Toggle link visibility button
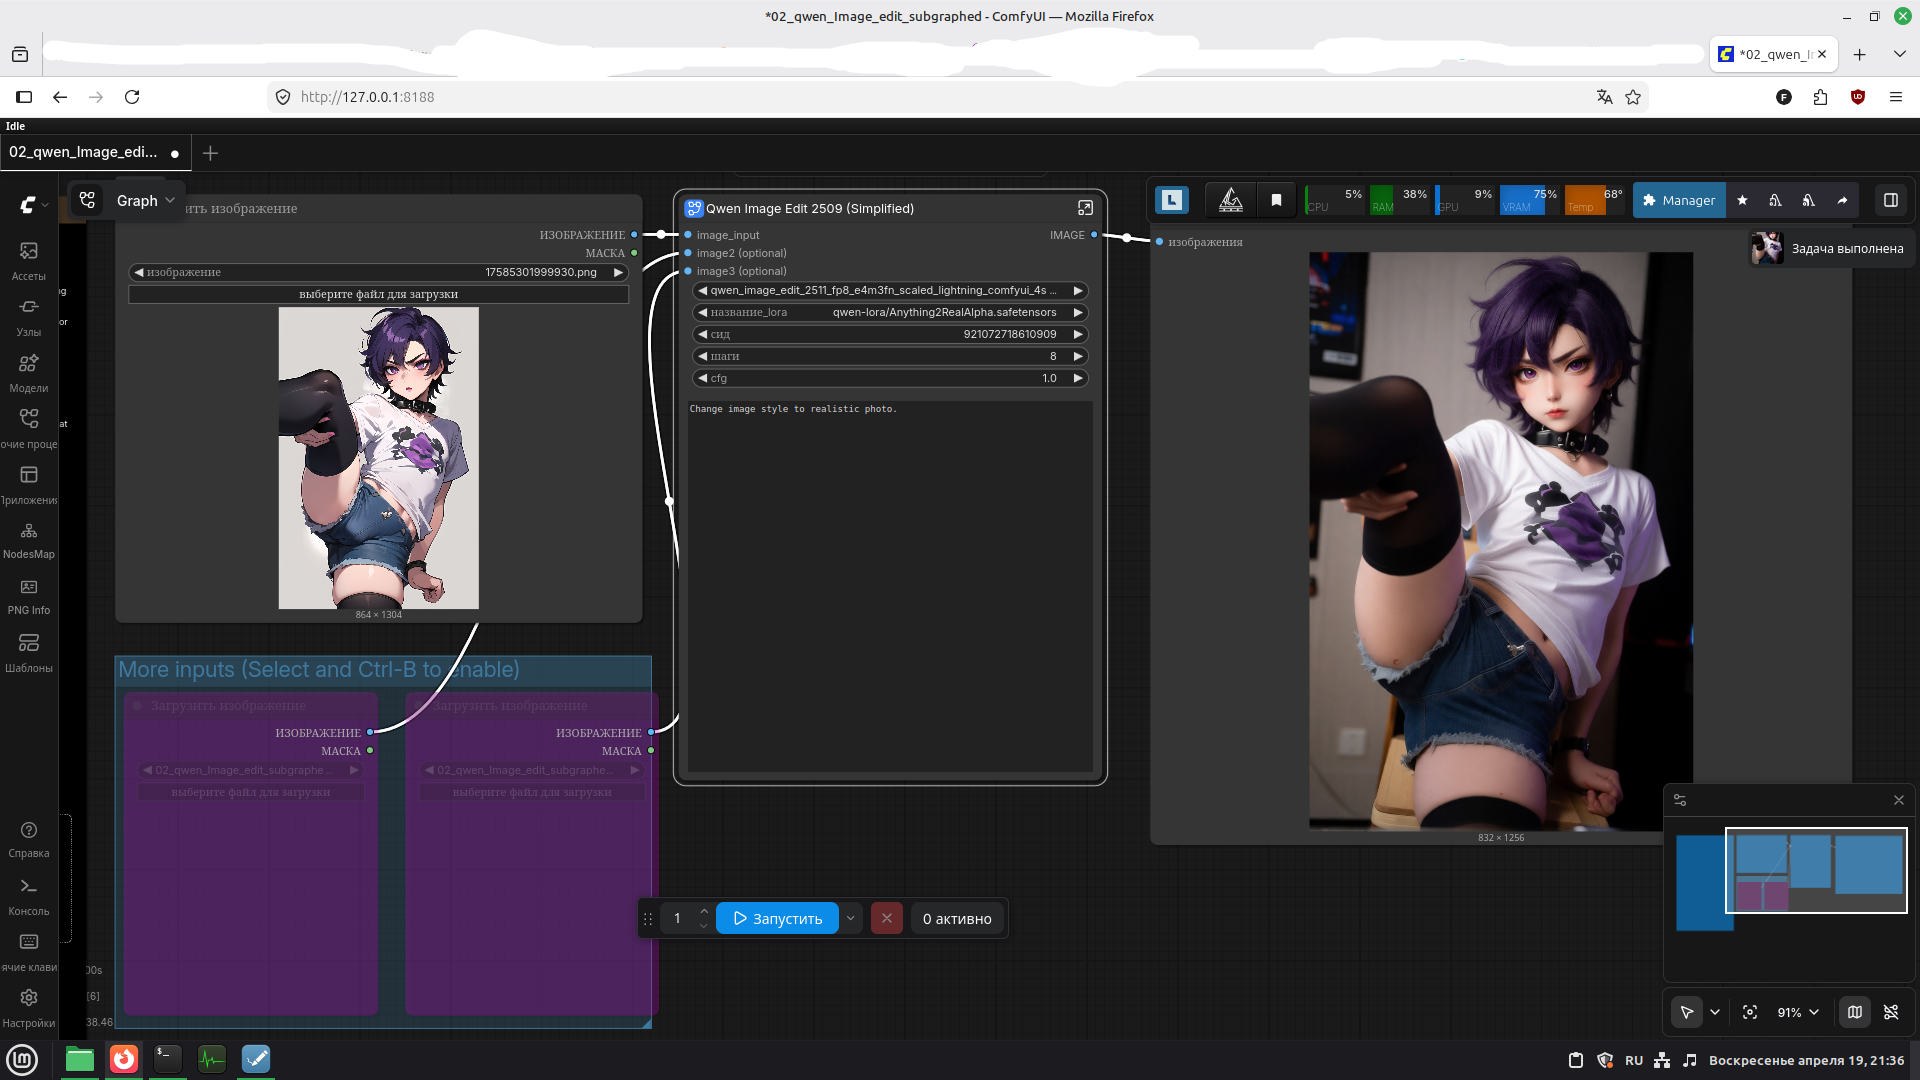This screenshot has height=1080, width=1920. pyautogui.click(x=1891, y=1012)
